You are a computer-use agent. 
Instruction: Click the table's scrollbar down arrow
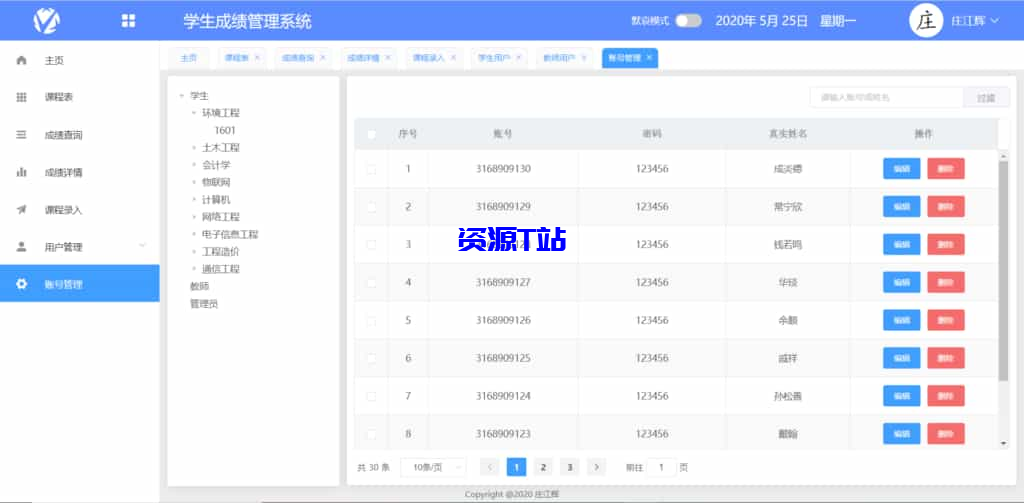coord(1004,444)
